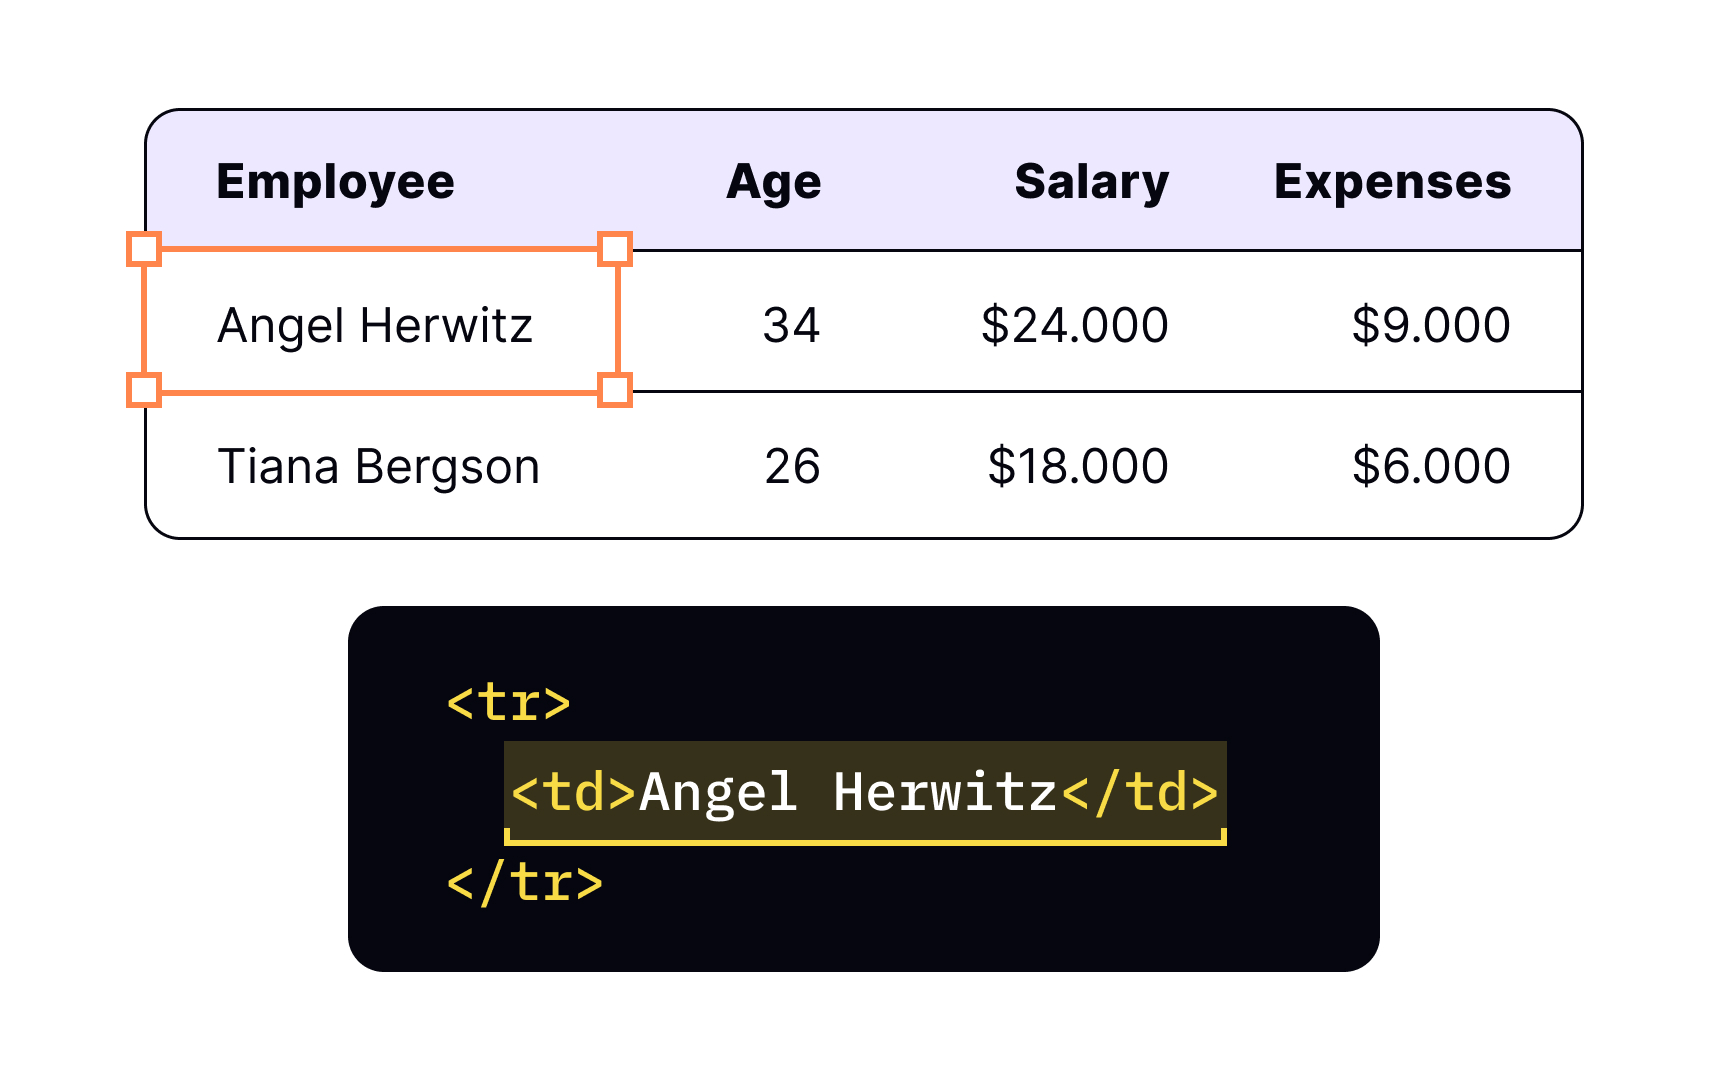The image size is (1728, 1080).
Task: Click the closing </td> tag in code
Action: pos(1140,792)
